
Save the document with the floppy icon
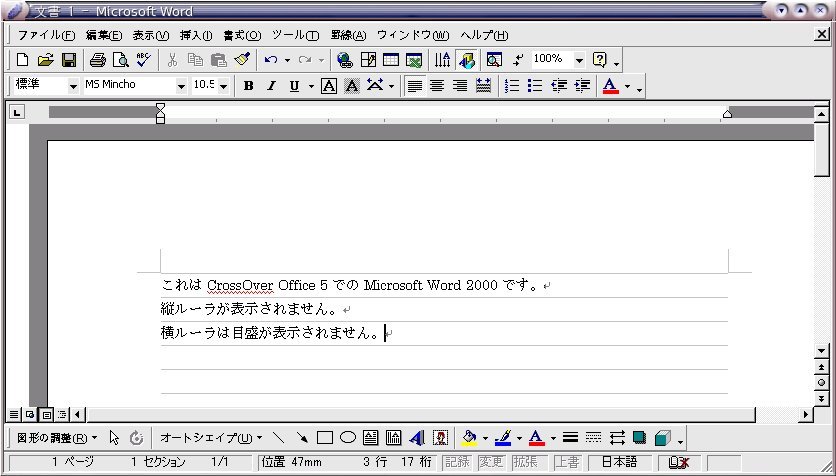point(69,60)
